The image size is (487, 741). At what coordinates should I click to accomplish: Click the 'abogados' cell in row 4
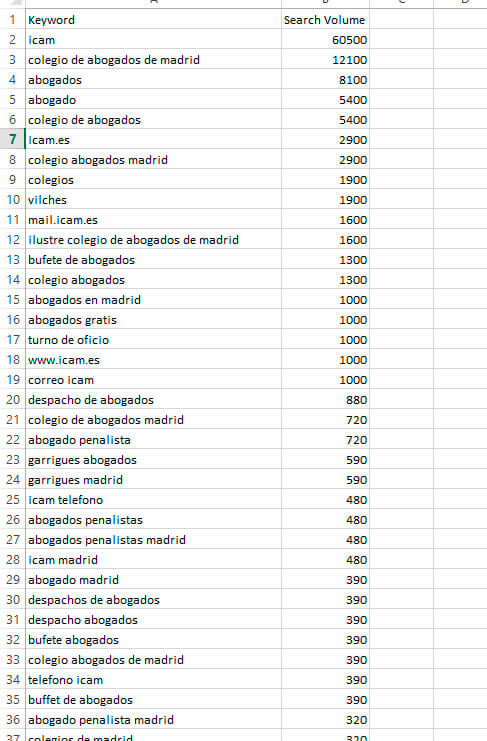tap(153, 80)
